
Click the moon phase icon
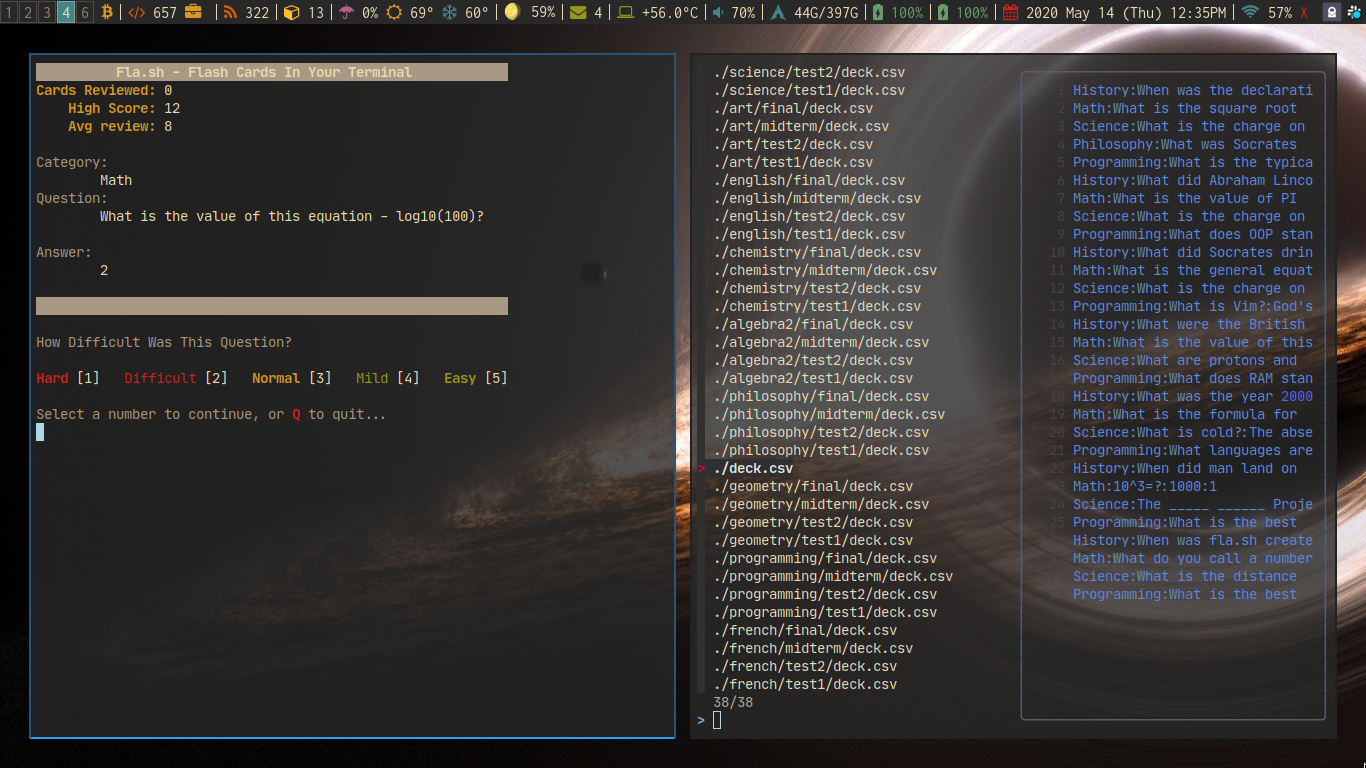coord(512,12)
